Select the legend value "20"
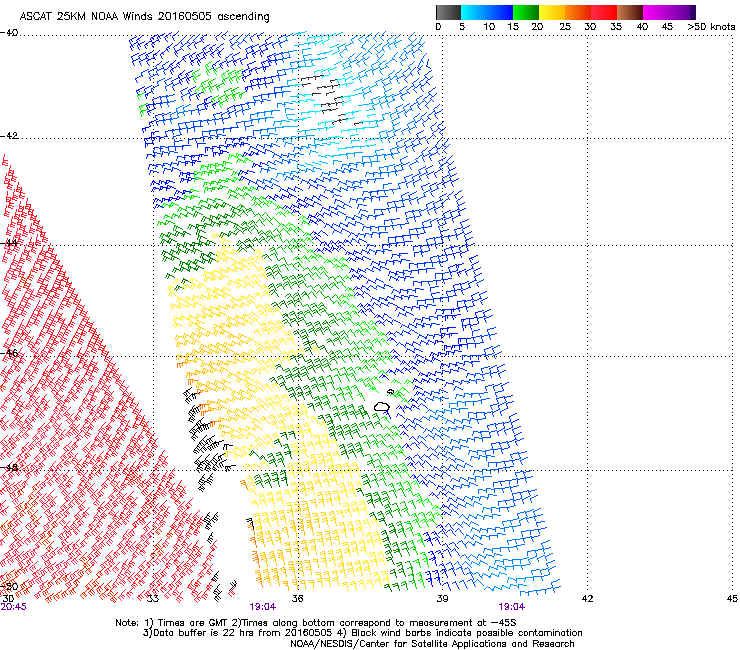The height and width of the screenshot is (650, 740). 537,27
